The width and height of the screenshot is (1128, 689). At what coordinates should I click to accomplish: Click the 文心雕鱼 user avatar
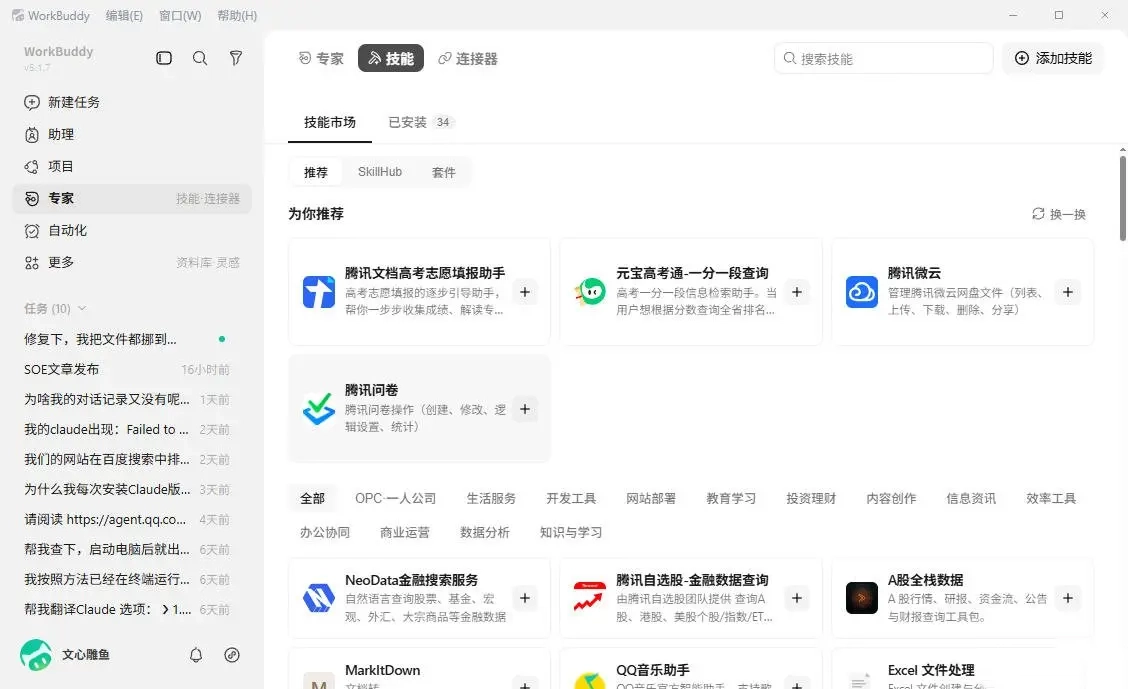click(x=36, y=655)
